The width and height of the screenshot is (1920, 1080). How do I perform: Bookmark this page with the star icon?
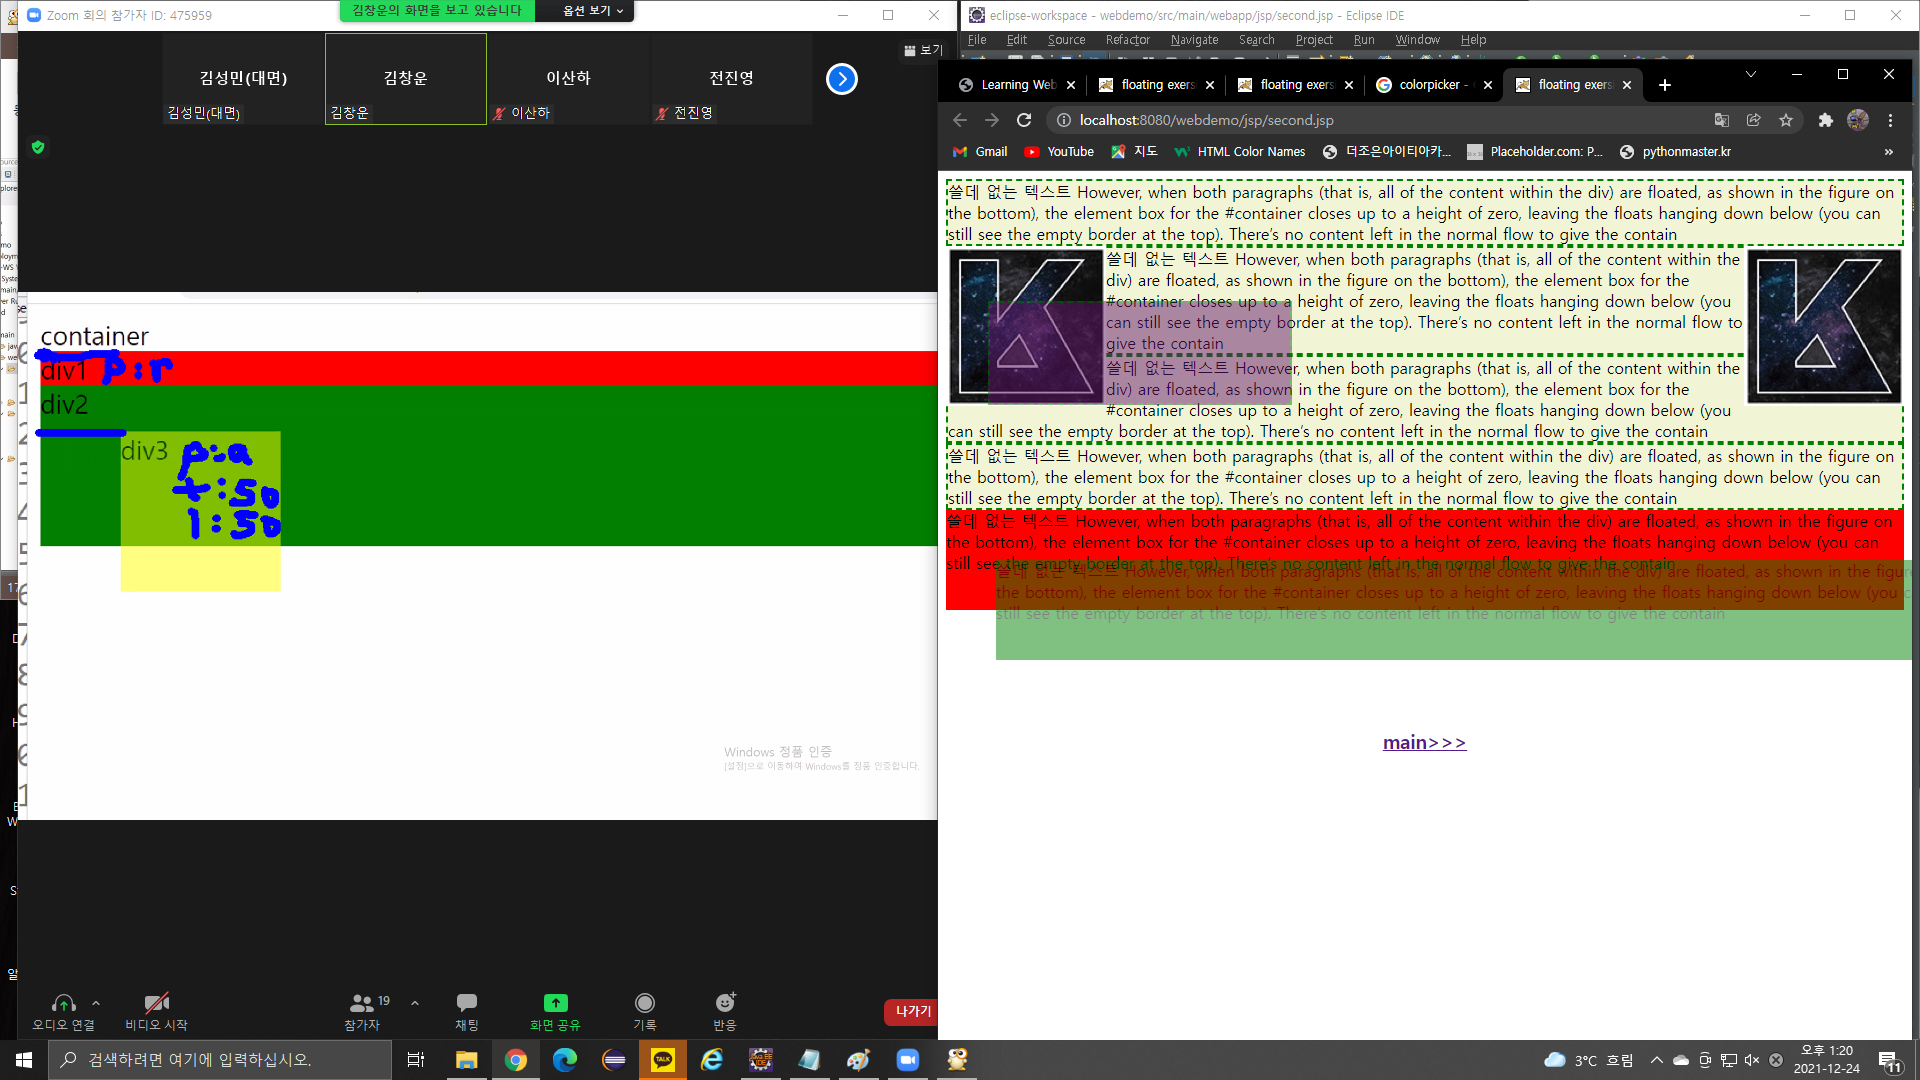pos(1786,120)
